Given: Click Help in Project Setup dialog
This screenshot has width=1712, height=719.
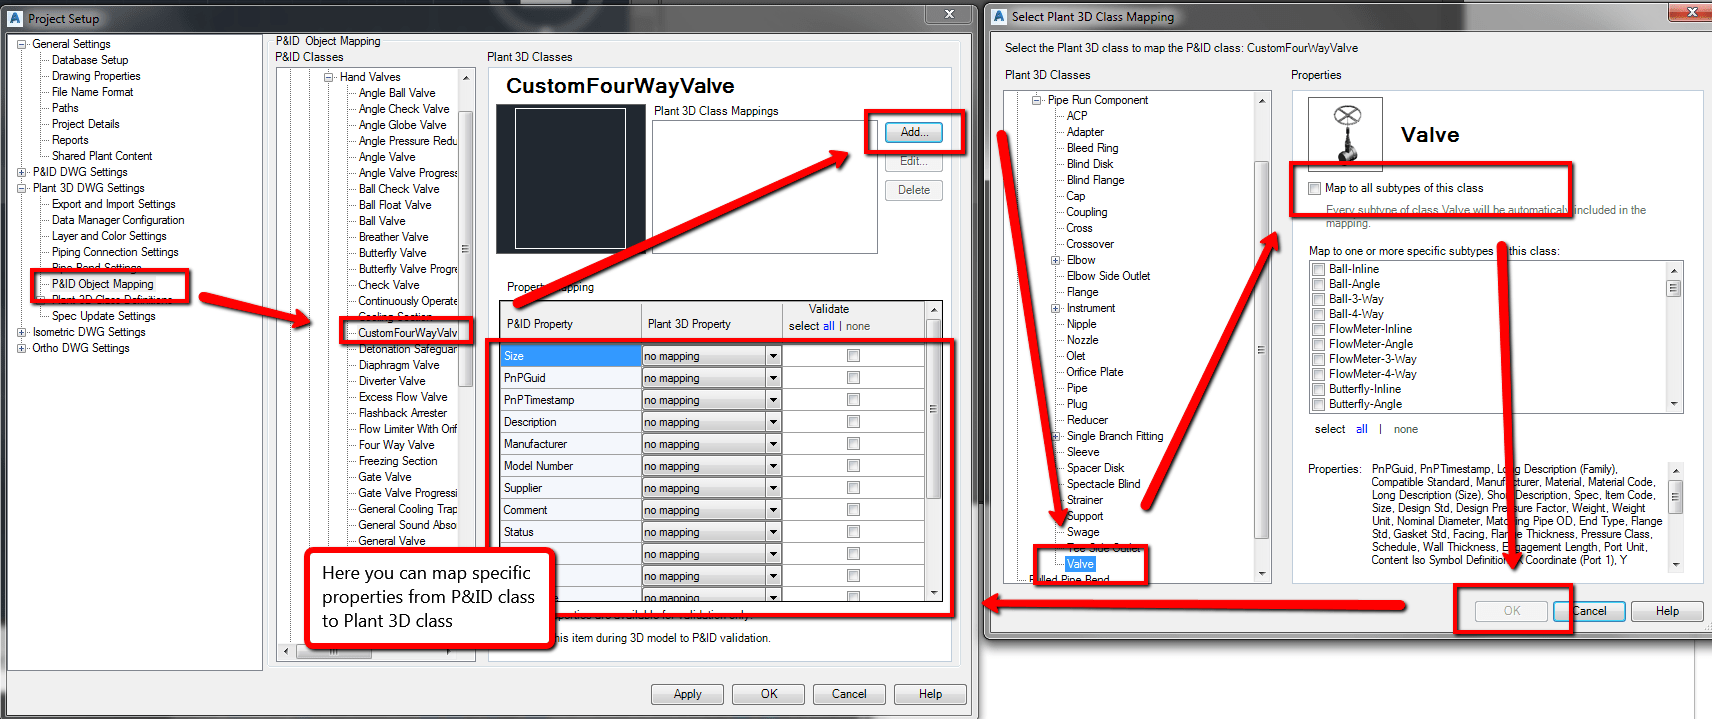Looking at the screenshot, I should coord(930,694).
